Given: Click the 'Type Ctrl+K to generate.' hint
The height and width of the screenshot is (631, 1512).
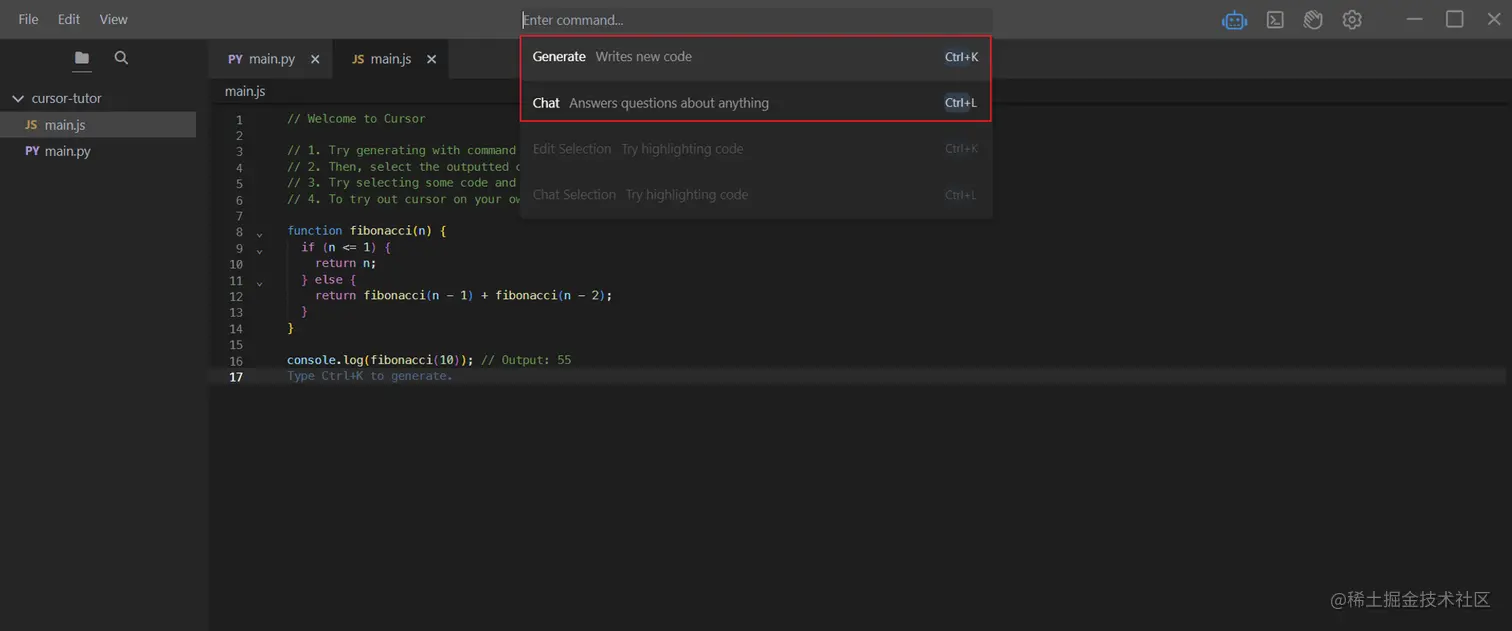Looking at the screenshot, I should coord(370,376).
